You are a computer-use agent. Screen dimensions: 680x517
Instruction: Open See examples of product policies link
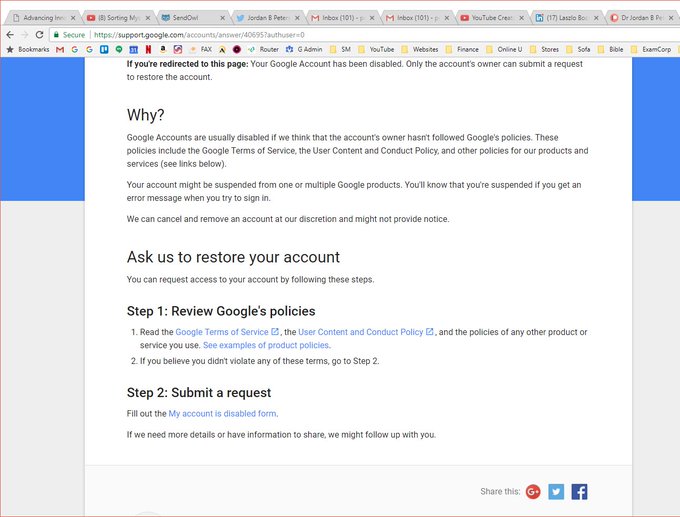click(266, 345)
